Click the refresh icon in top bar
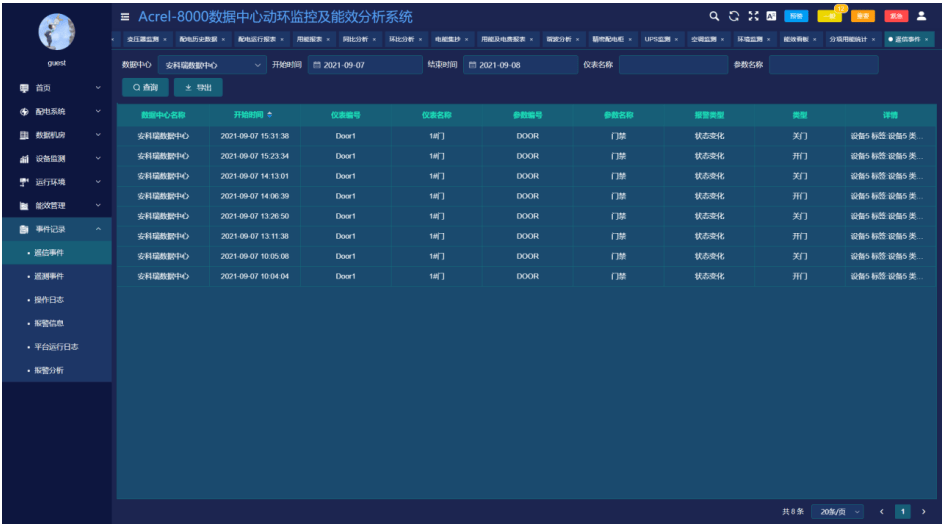 coord(733,17)
